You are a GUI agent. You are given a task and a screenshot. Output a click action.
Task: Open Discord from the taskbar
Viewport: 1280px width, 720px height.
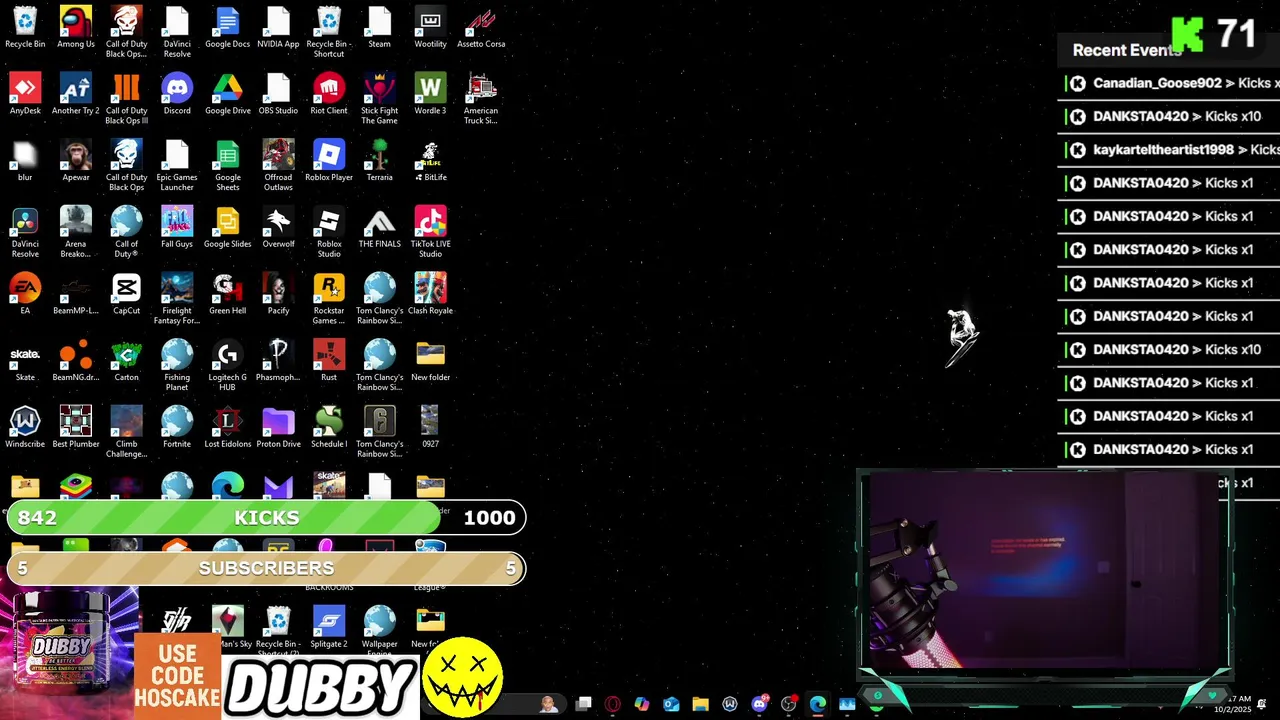(759, 704)
